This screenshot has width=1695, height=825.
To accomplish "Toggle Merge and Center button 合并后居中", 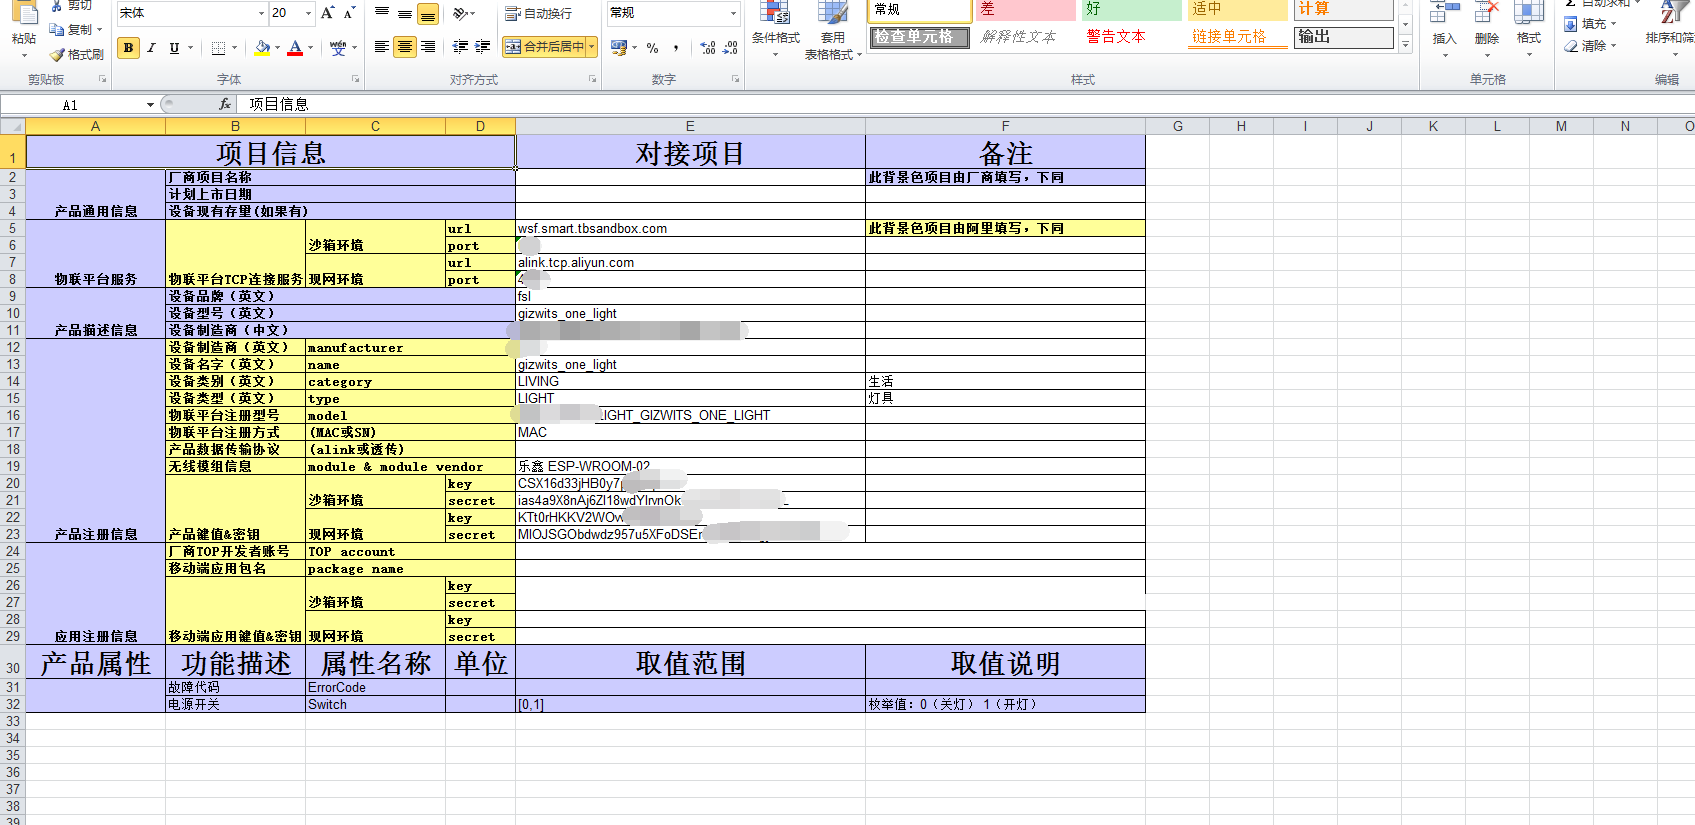I will 544,47.
